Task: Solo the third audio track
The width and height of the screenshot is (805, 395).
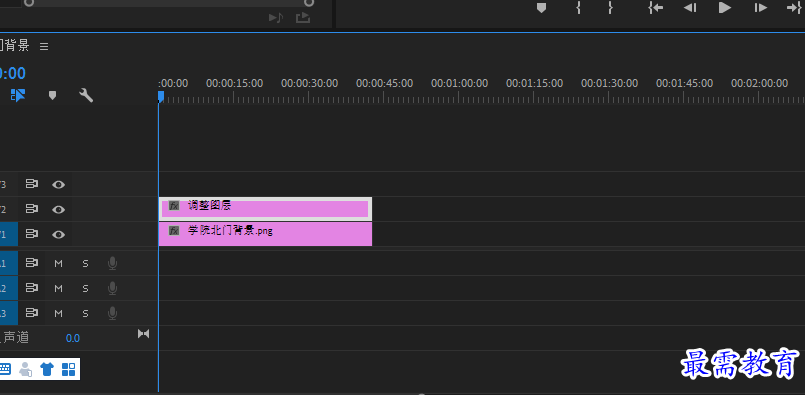Action: [x=85, y=313]
